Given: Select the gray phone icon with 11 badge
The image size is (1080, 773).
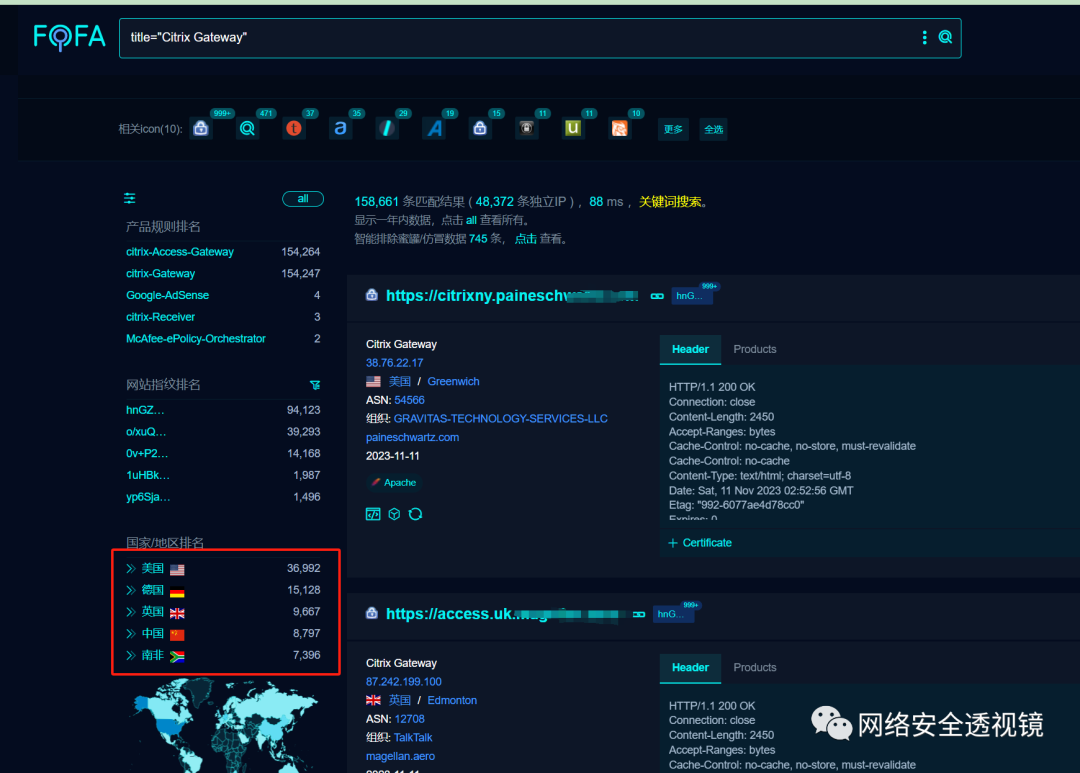Looking at the screenshot, I should pyautogui.click(x=526, y=128).
